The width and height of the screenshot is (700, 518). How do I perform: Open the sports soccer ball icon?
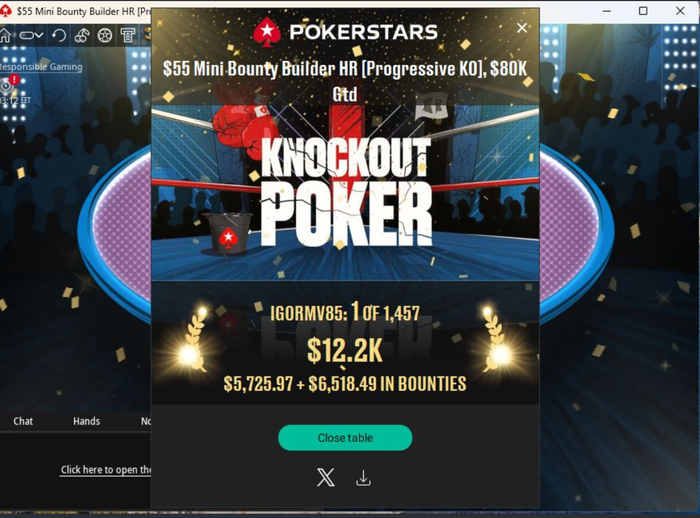[x=105, y=35]
